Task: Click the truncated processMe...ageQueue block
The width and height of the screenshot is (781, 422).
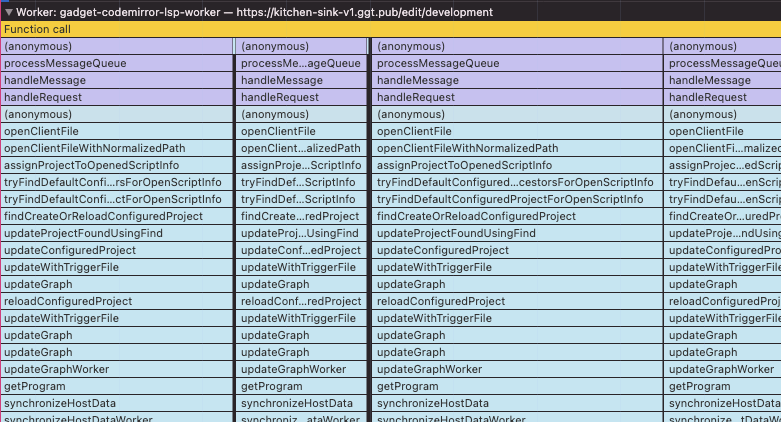Action: pyautogui.click(x=301, y=63)
